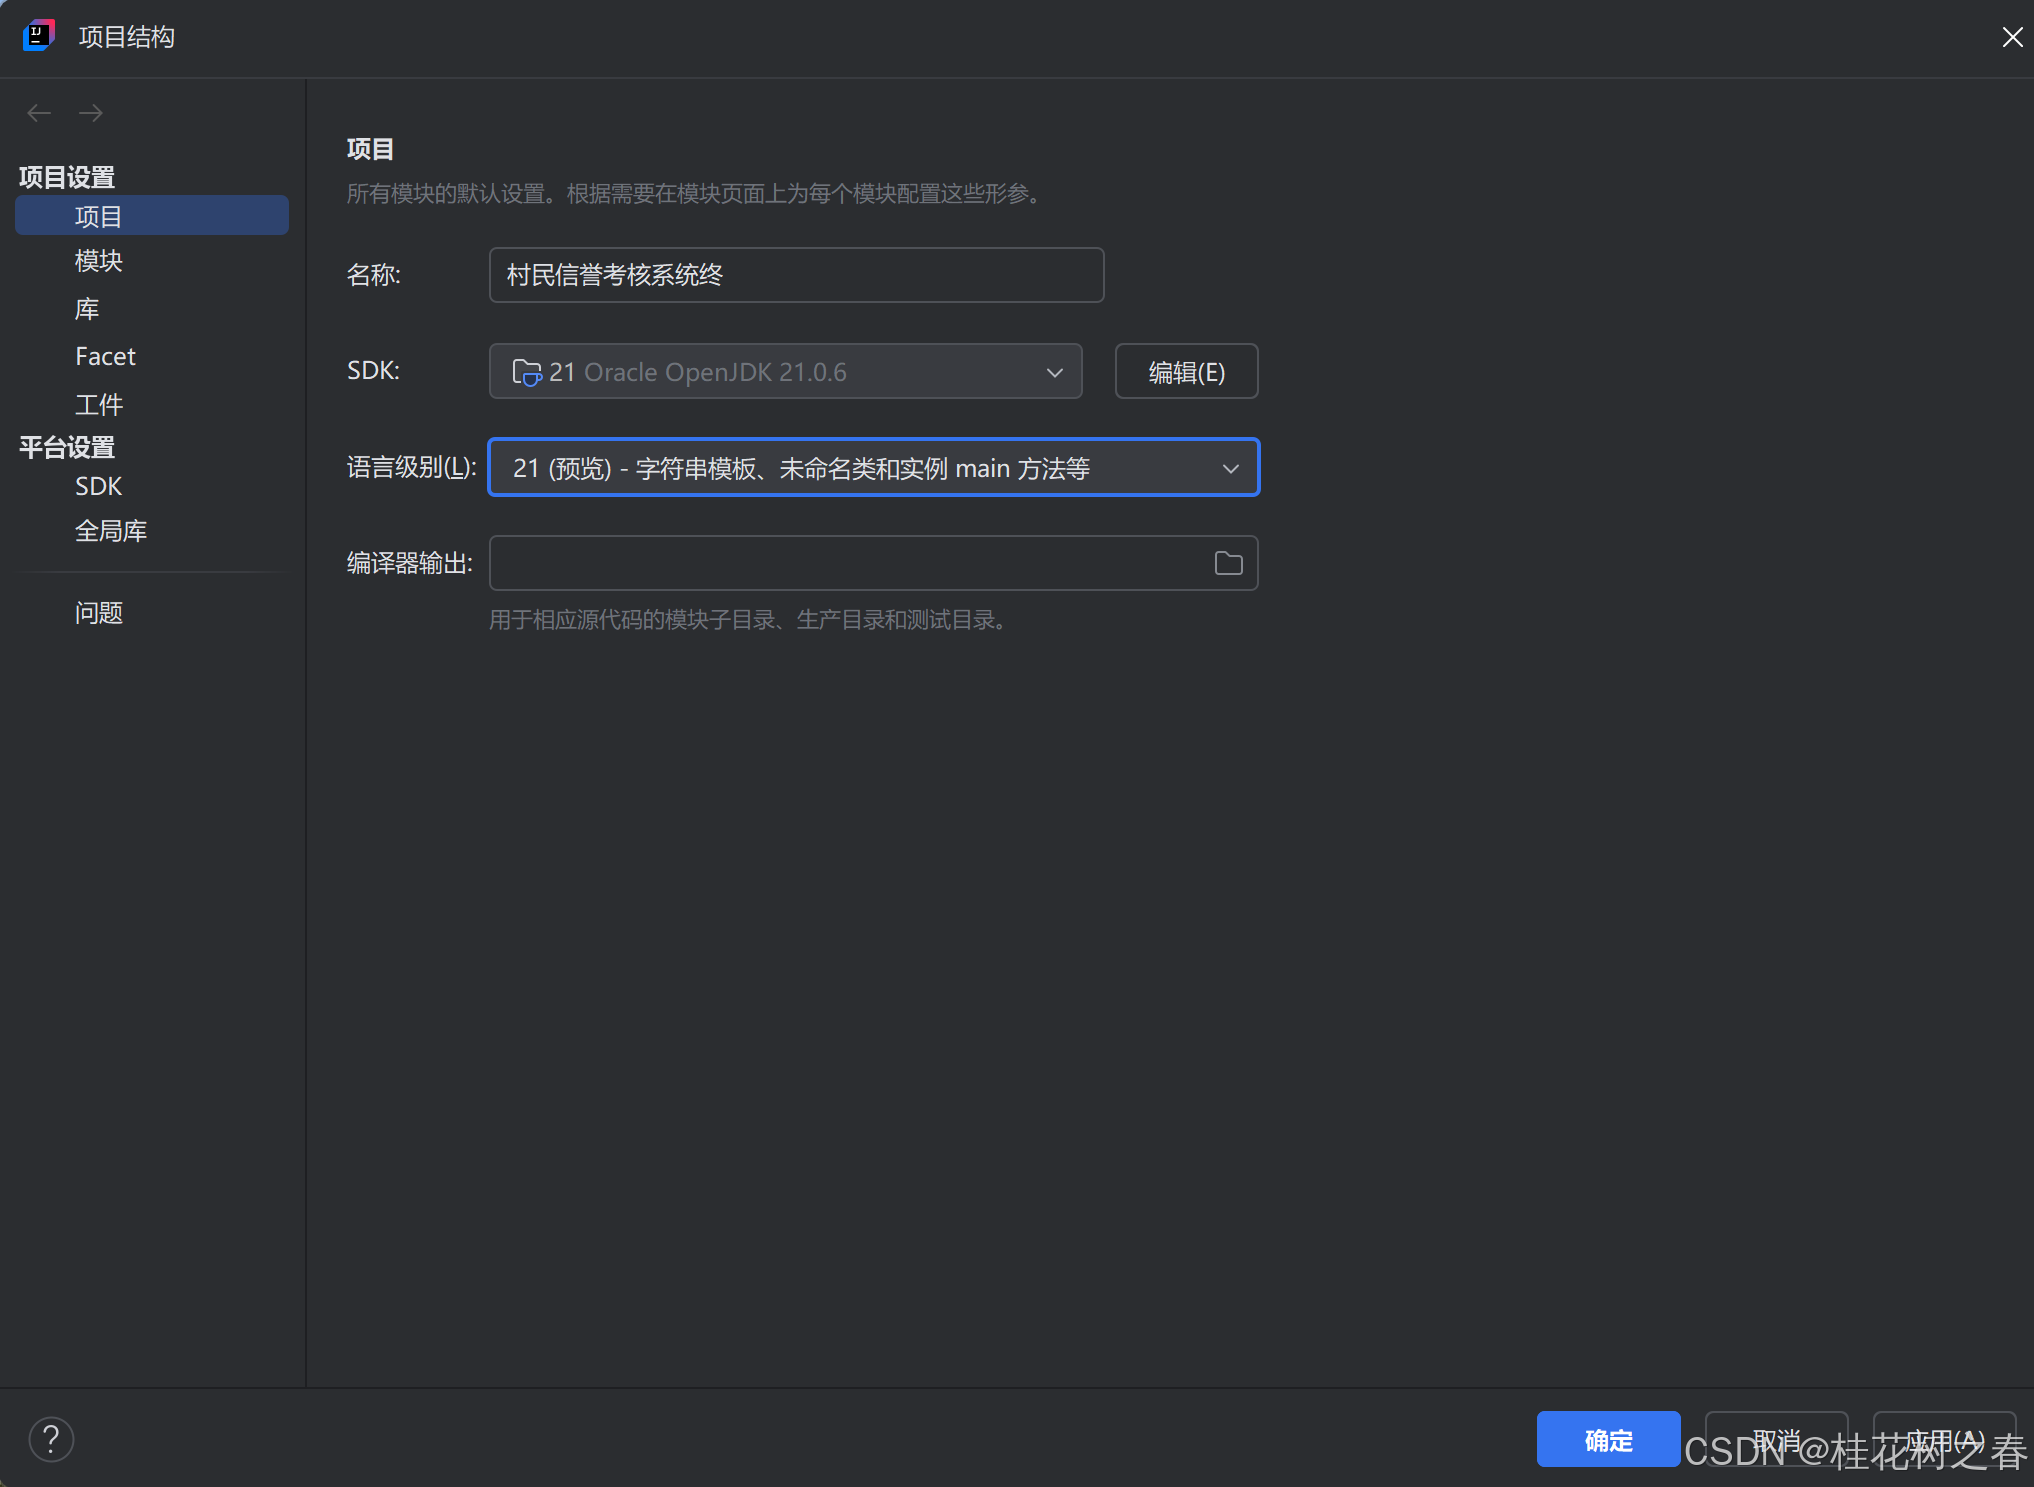Expand the SDK selector chevron
Viewport: 2034px width, 1487px height.
[x=1054, y=371]
